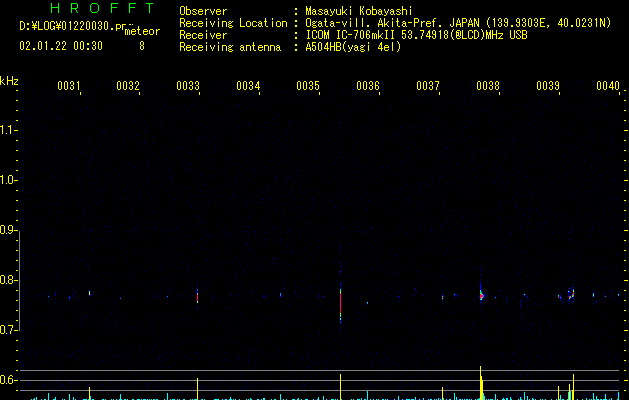Click the Observer label

[x=203, y=11]
